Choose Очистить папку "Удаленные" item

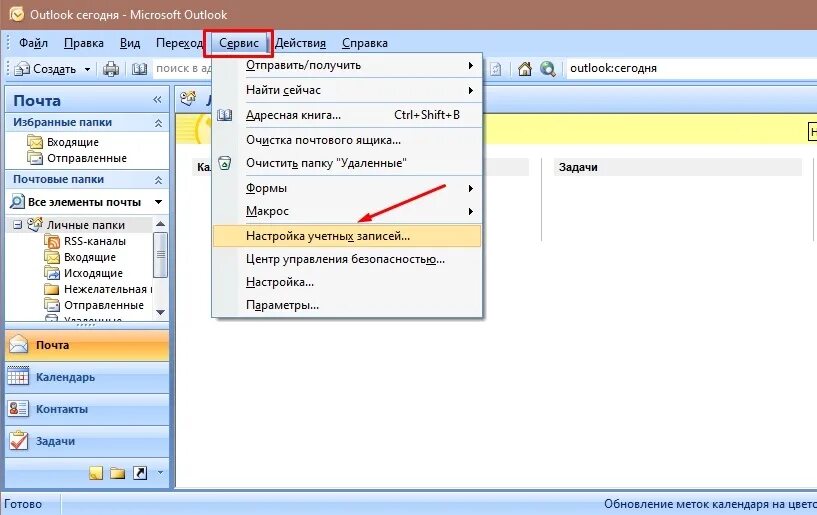click(x=347, y=163)
